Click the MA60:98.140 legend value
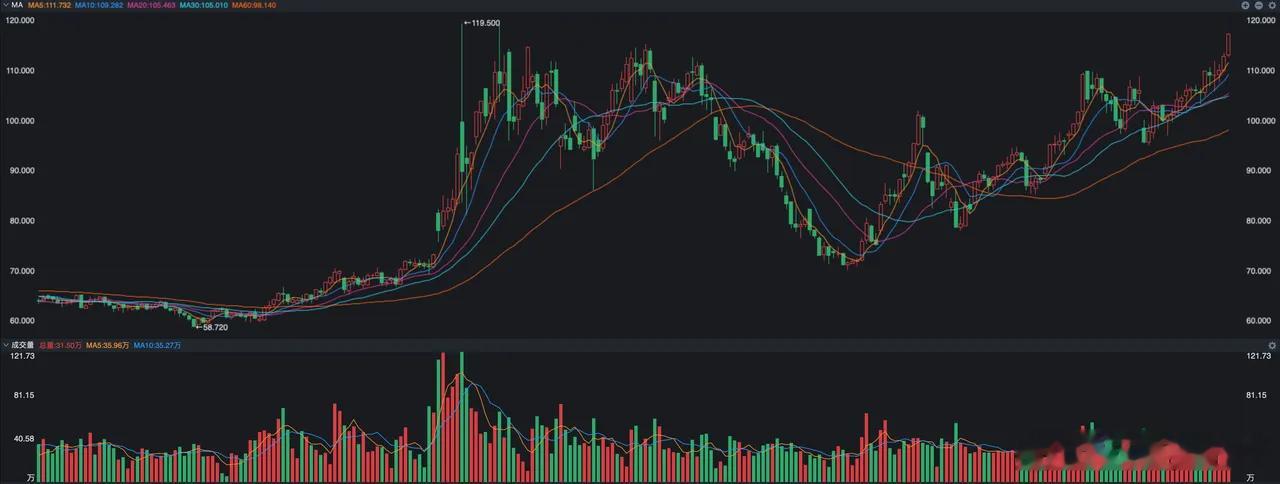This screenshot has width=1280, height=484. tap(254, 5)
